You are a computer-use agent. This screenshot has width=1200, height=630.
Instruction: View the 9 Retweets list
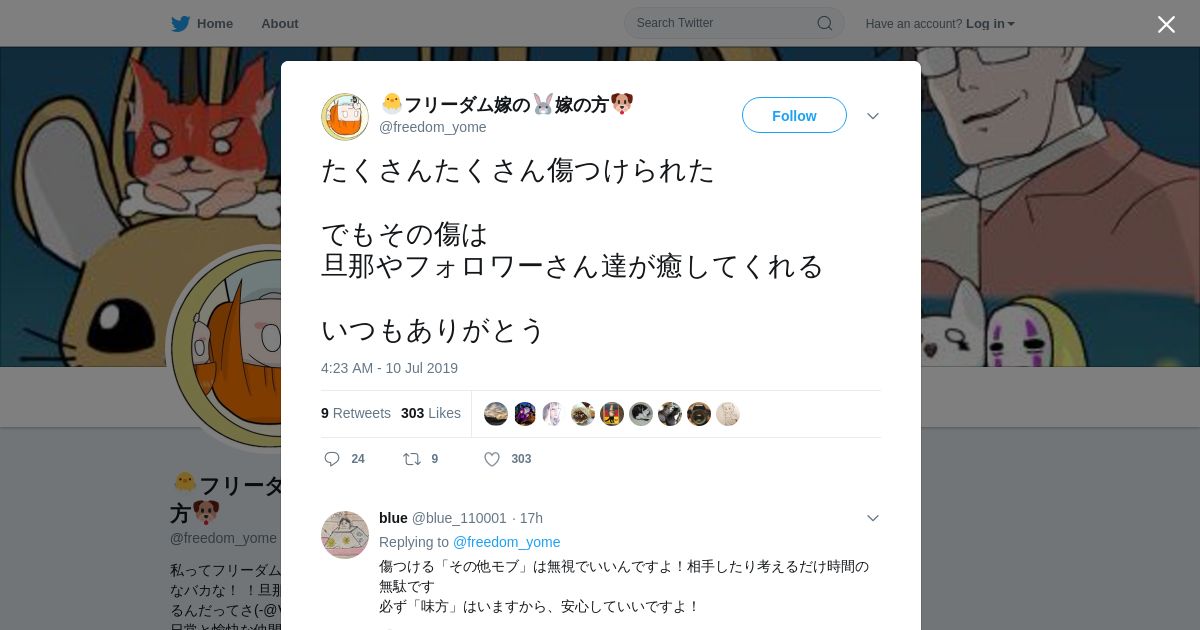click(356, 413)
